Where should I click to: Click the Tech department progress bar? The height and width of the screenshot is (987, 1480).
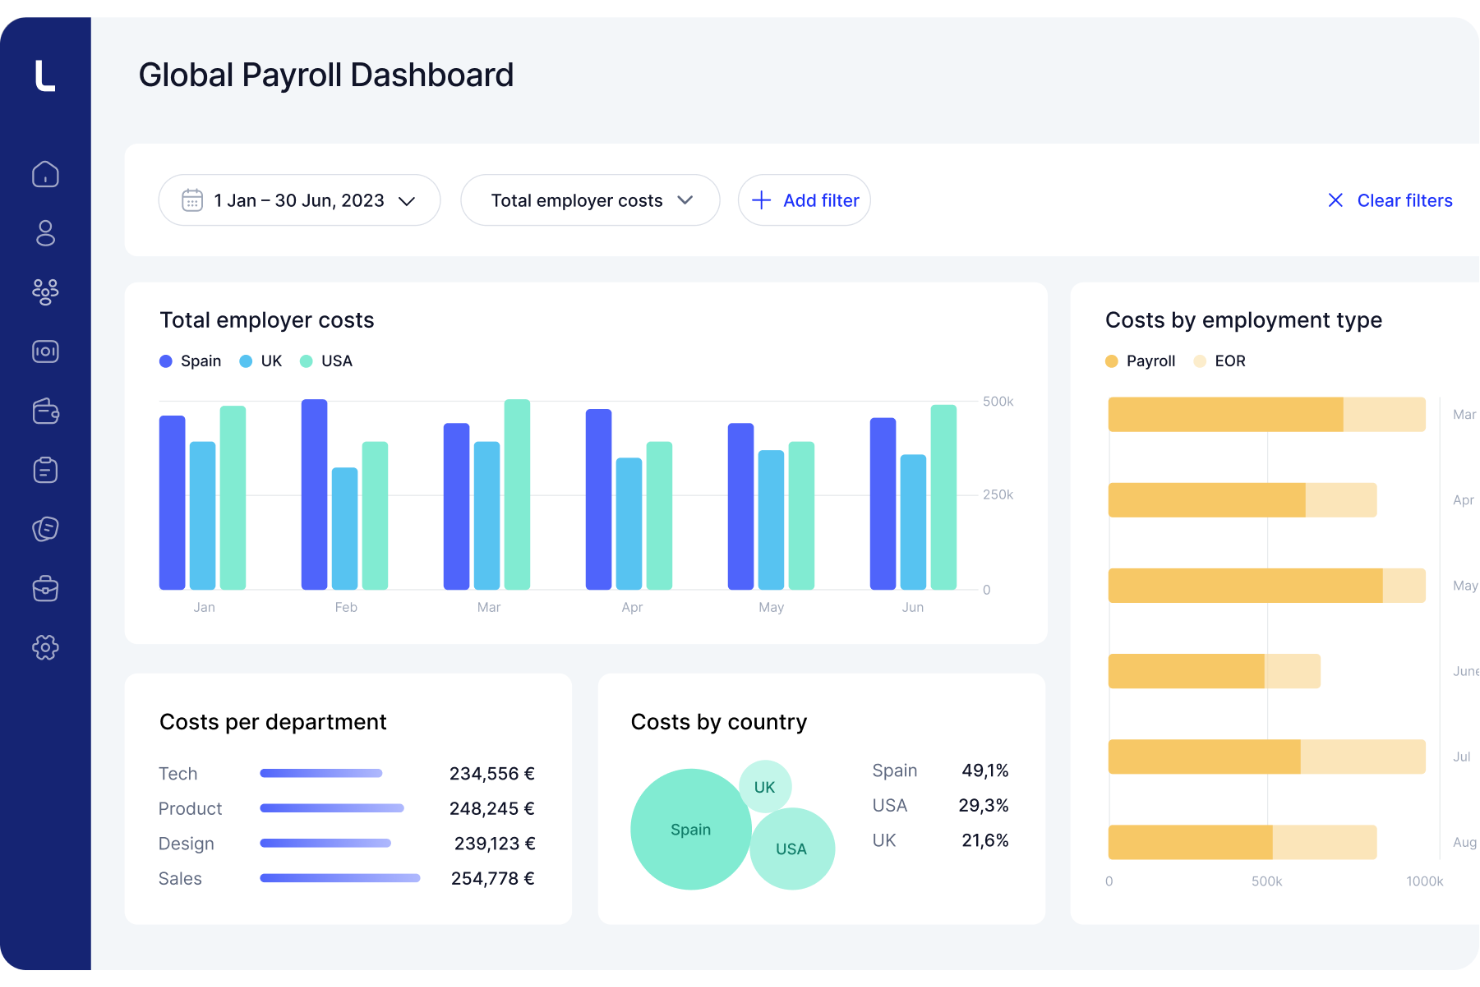point(321,773)
